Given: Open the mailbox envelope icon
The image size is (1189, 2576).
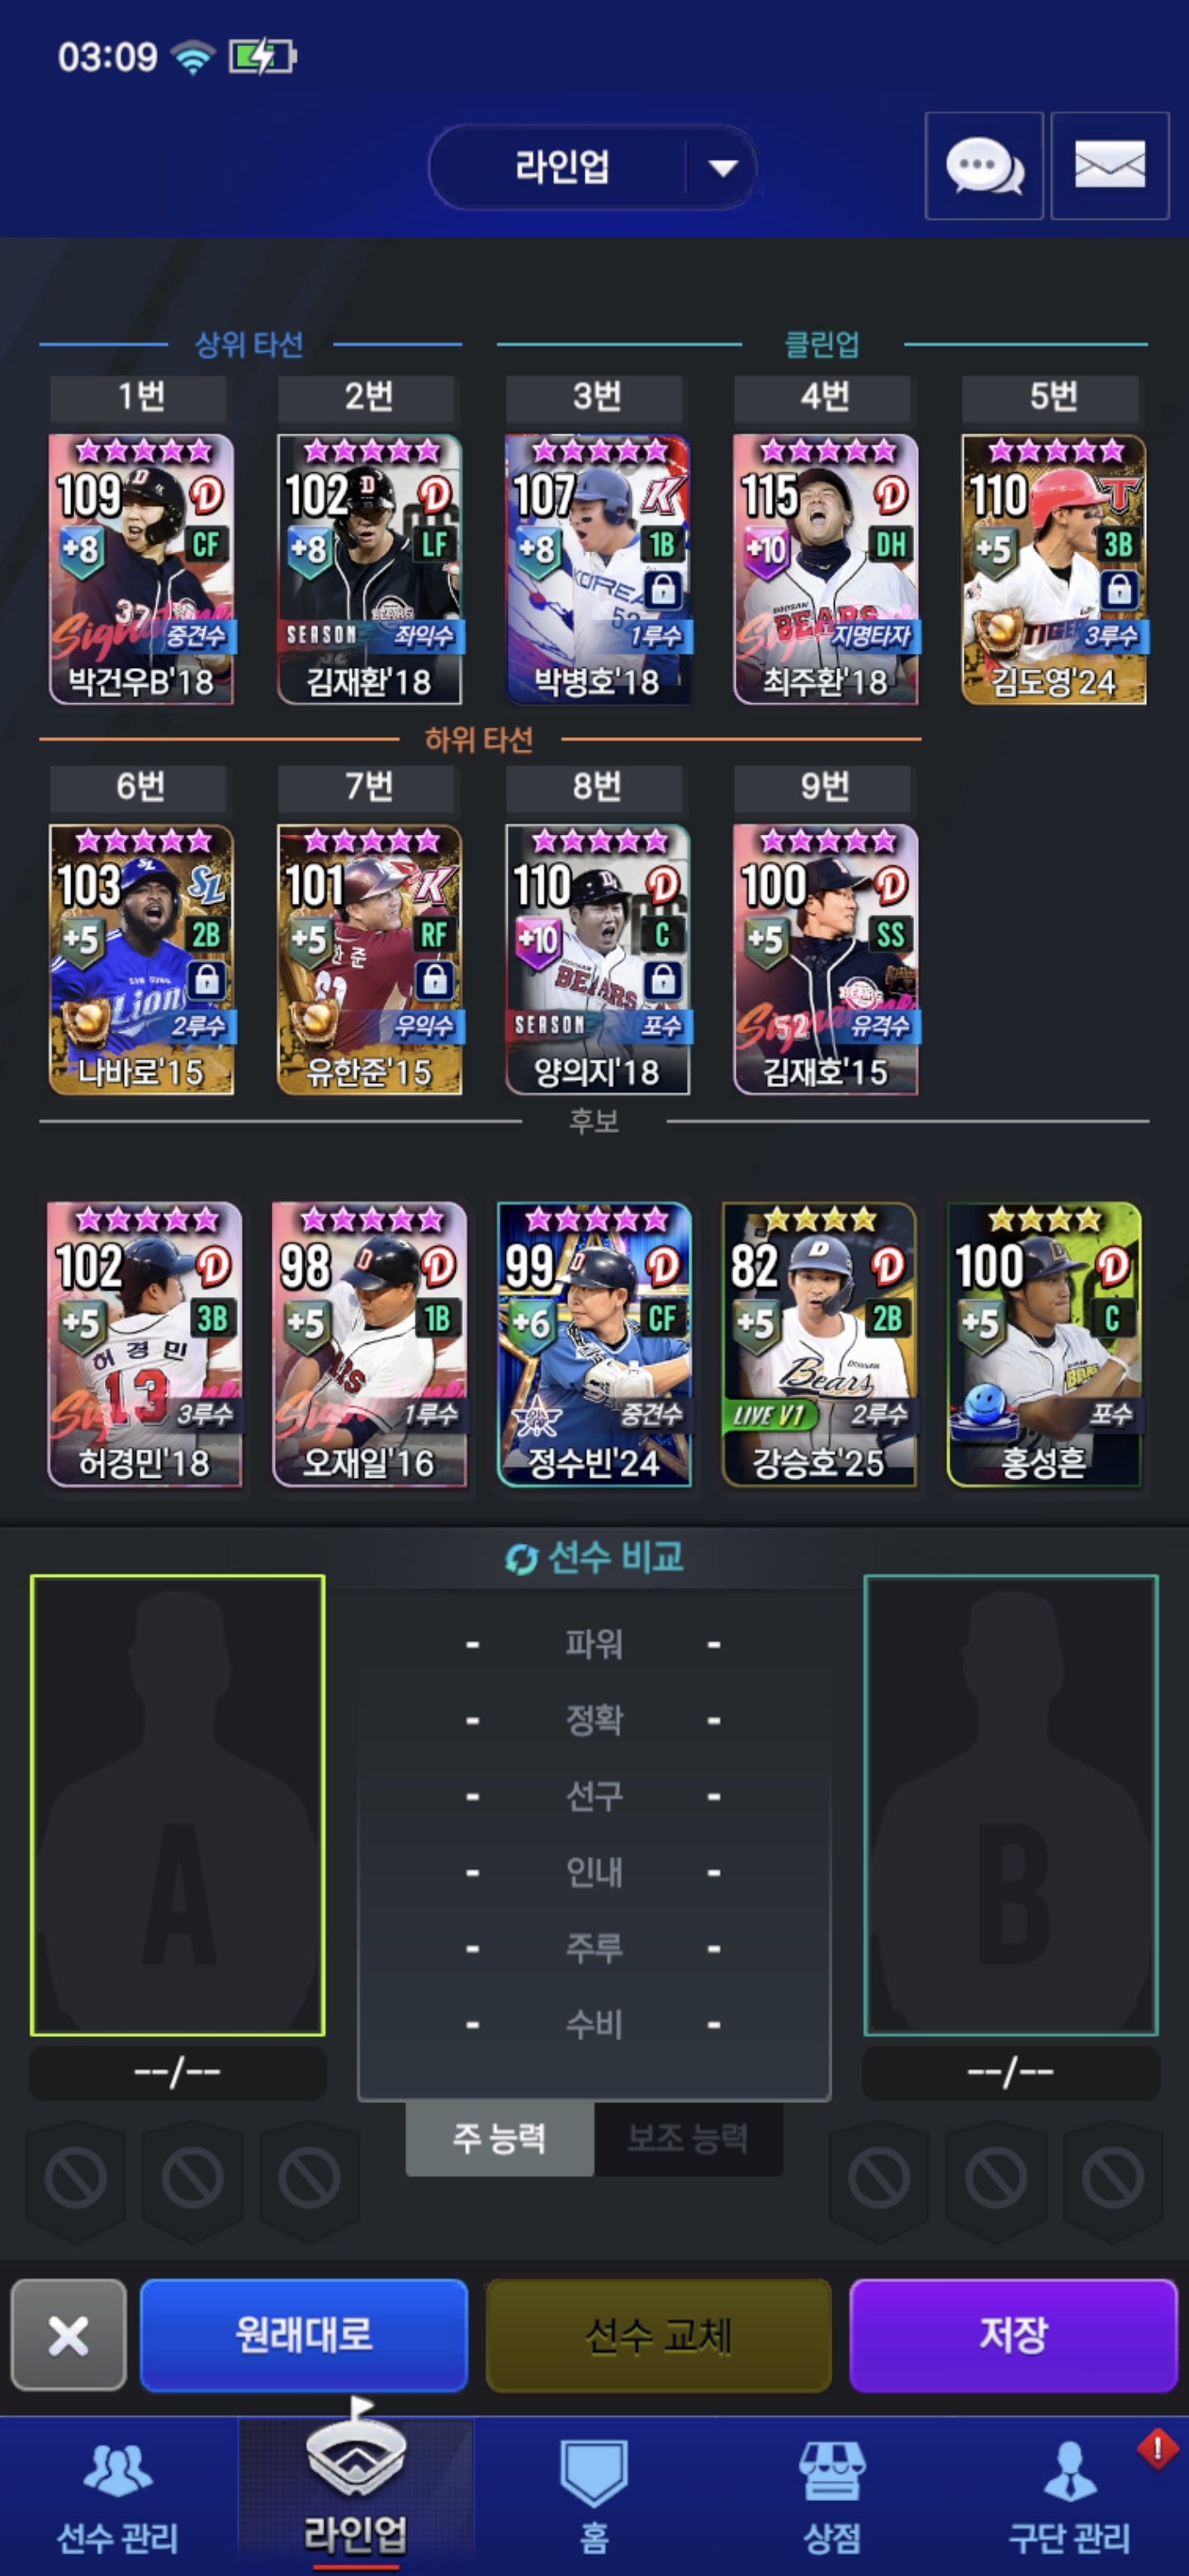Looking at the screenshot, I should [x=1109, y=166].
